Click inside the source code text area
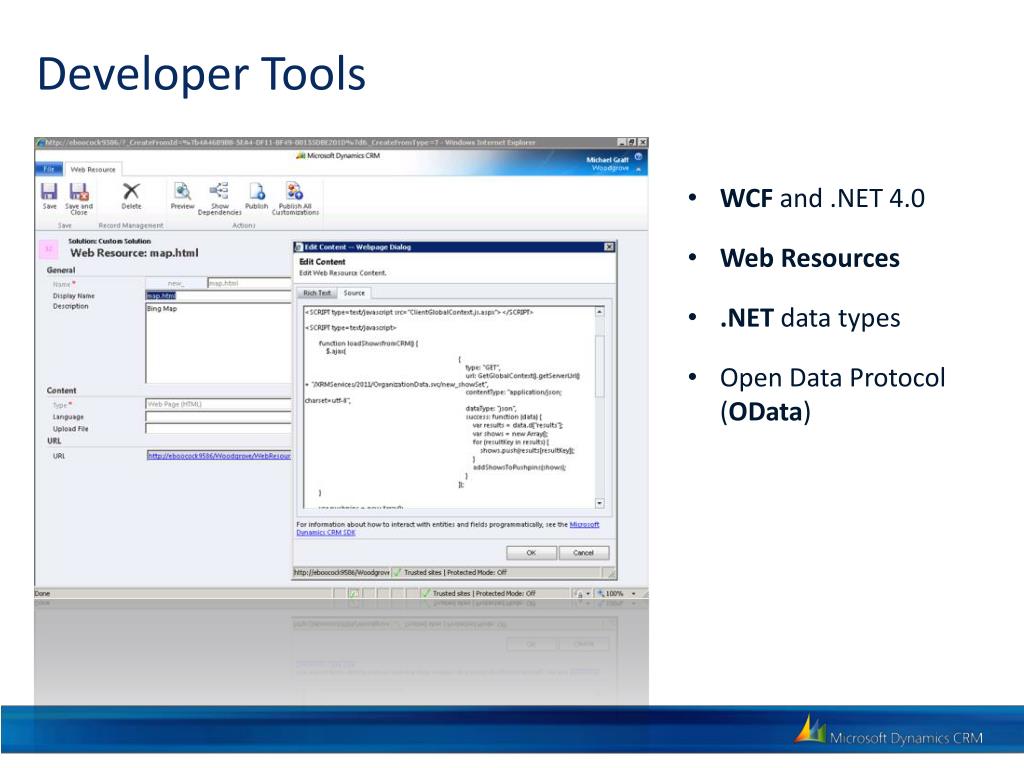This screenshot has height=768, width=1024. click(449, 408)
